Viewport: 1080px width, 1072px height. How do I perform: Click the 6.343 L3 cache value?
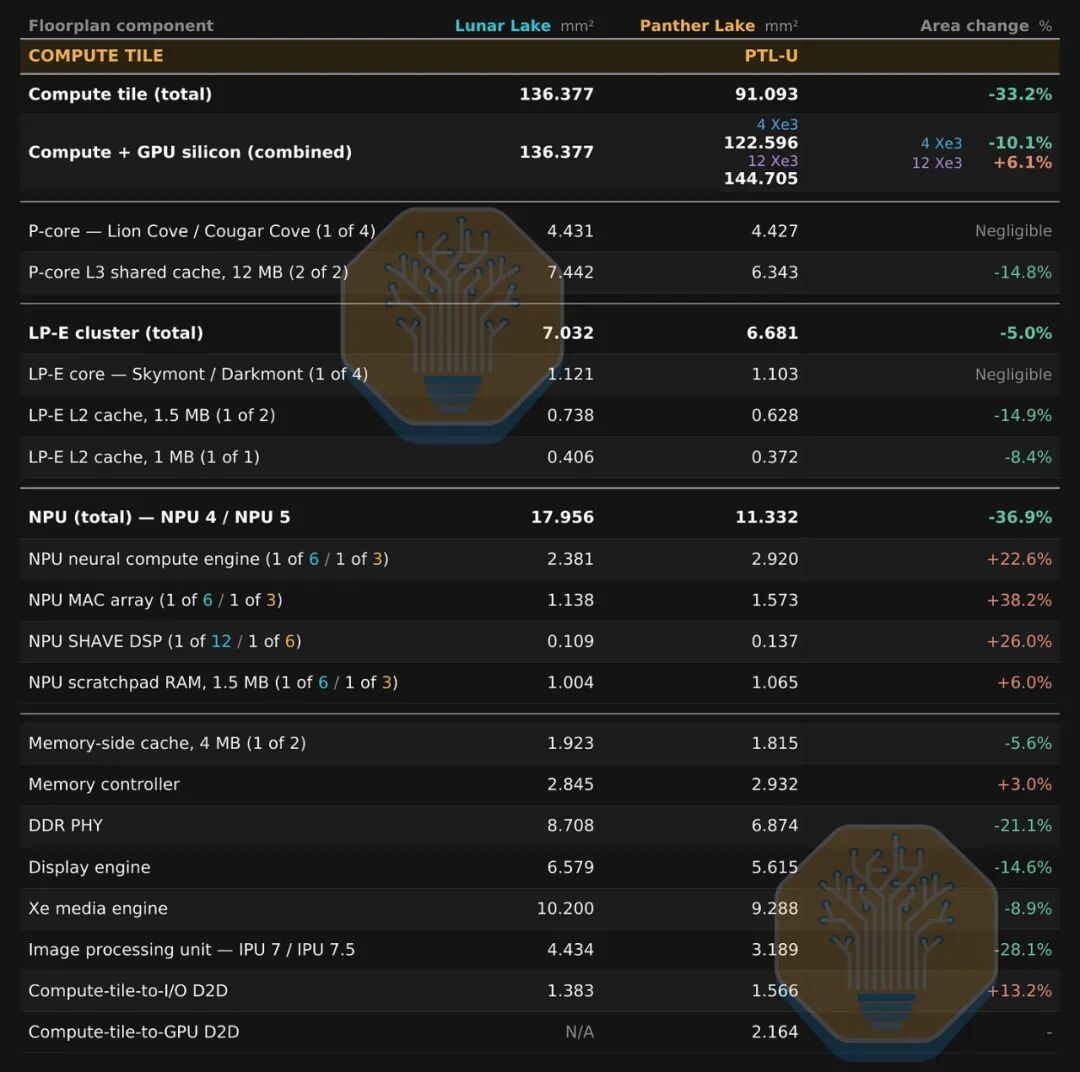(774, 272)
